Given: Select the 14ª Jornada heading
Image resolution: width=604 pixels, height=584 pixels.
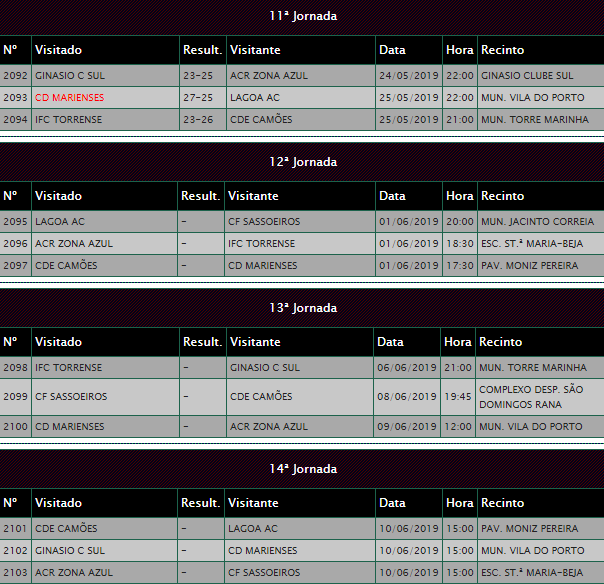Looking at the screenshot, I should [303, 469].
